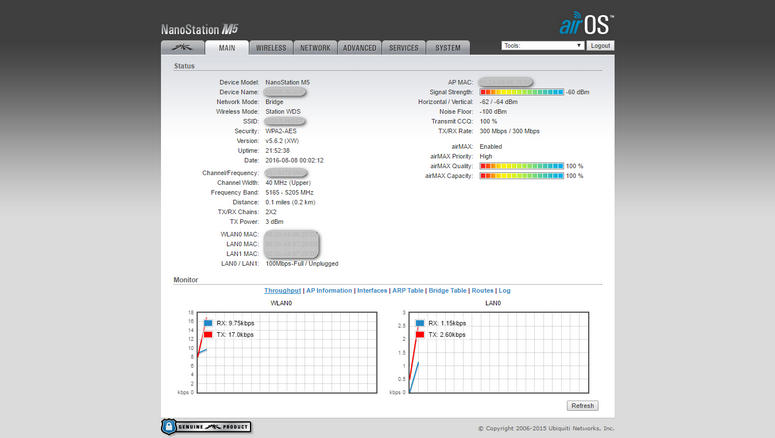The height and width of the screenshot is (438, 775).
Task: Click the Genuine Product badge
Action: click(x=205, y=427)
